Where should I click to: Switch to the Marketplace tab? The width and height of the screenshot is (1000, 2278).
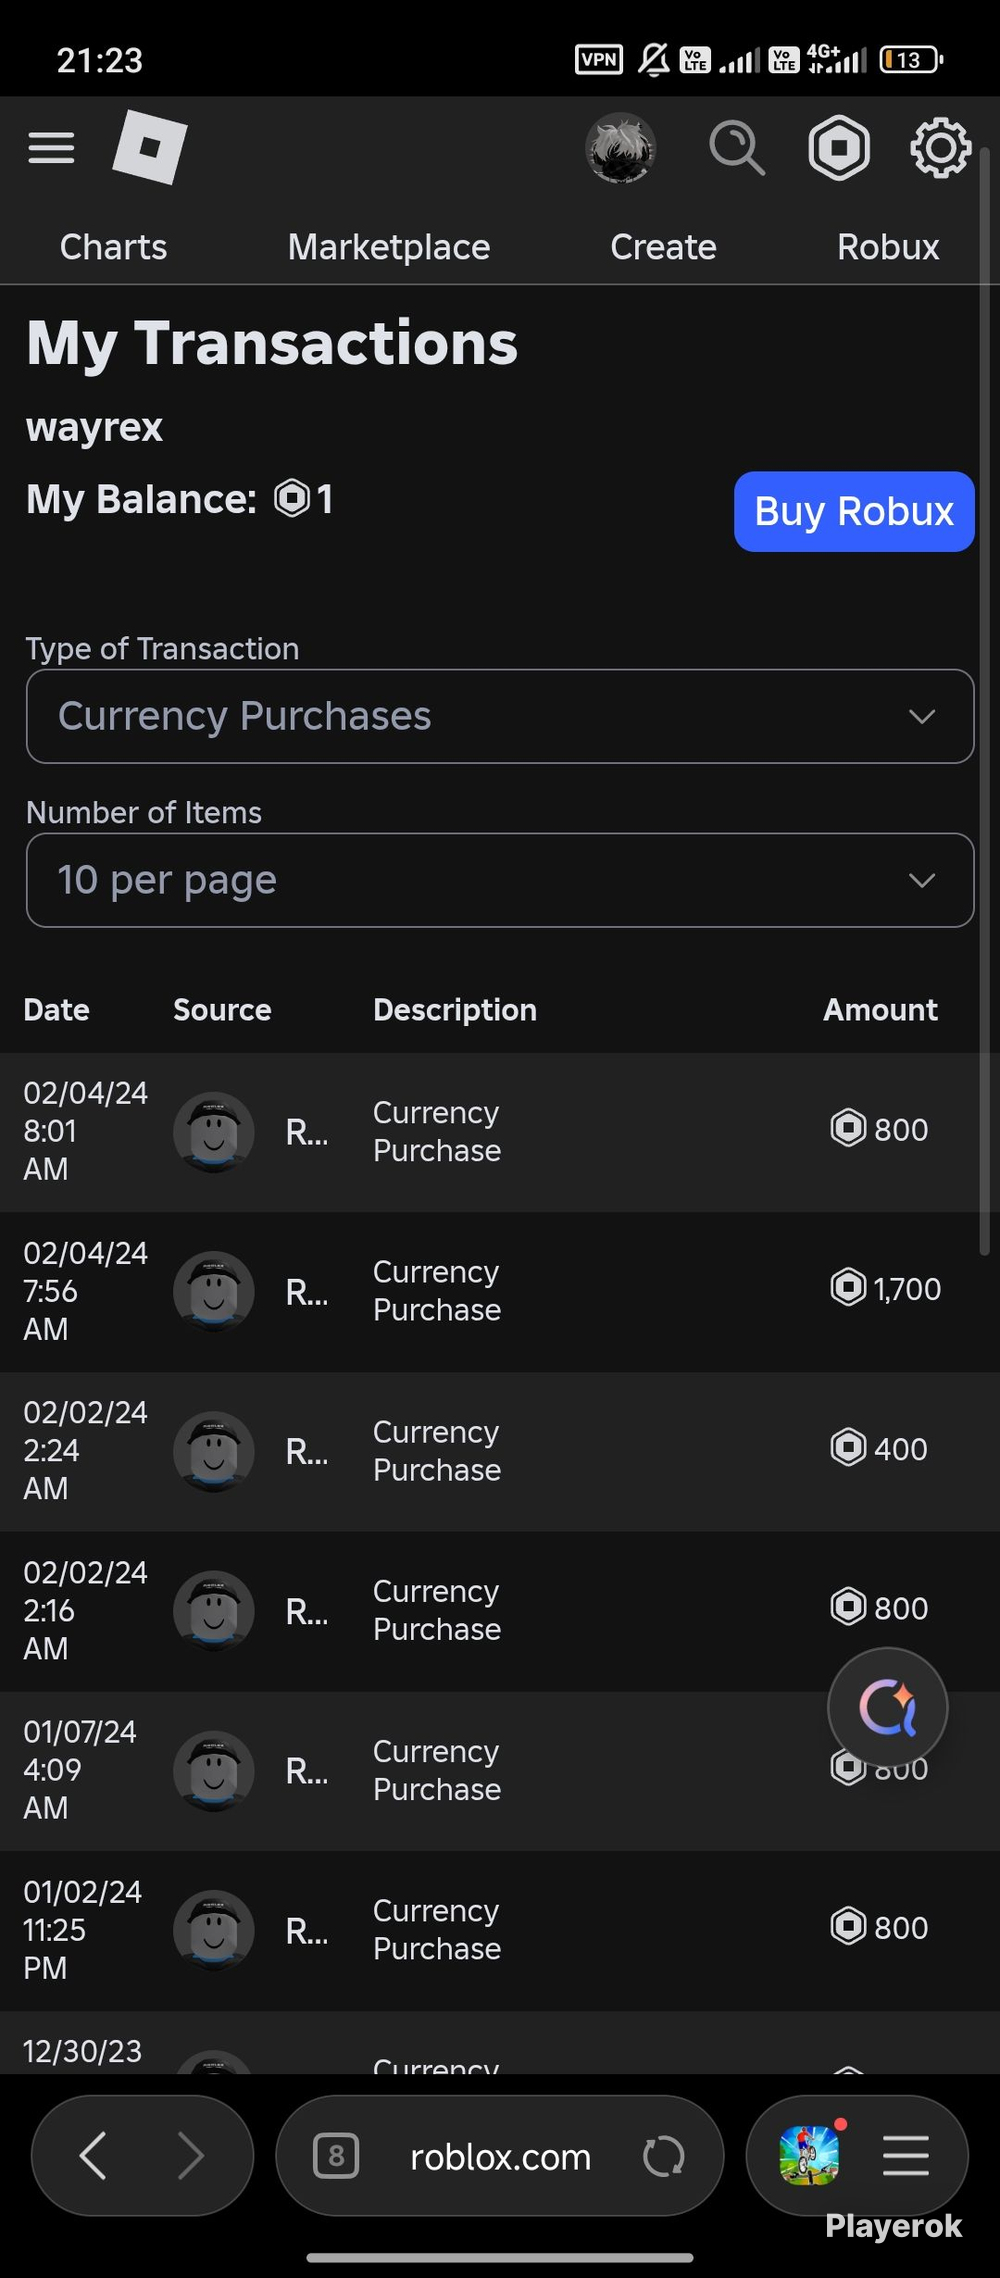click(x=389, y=247)
